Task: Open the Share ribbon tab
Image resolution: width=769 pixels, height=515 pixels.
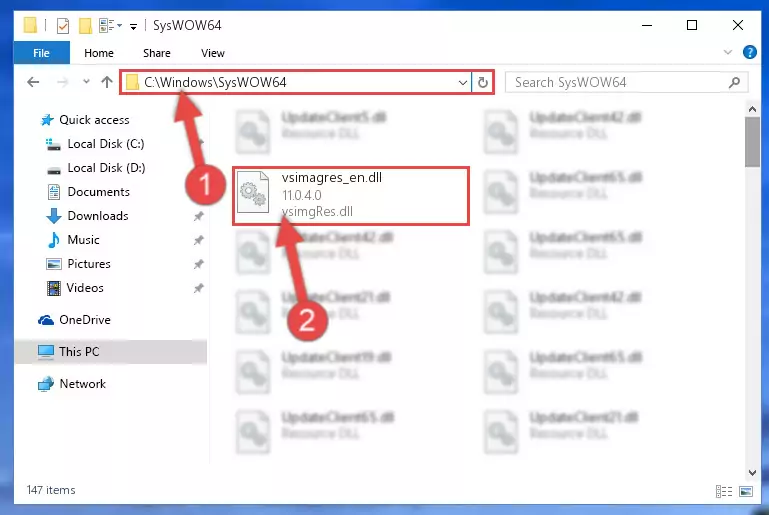Action: click(157, 53)
